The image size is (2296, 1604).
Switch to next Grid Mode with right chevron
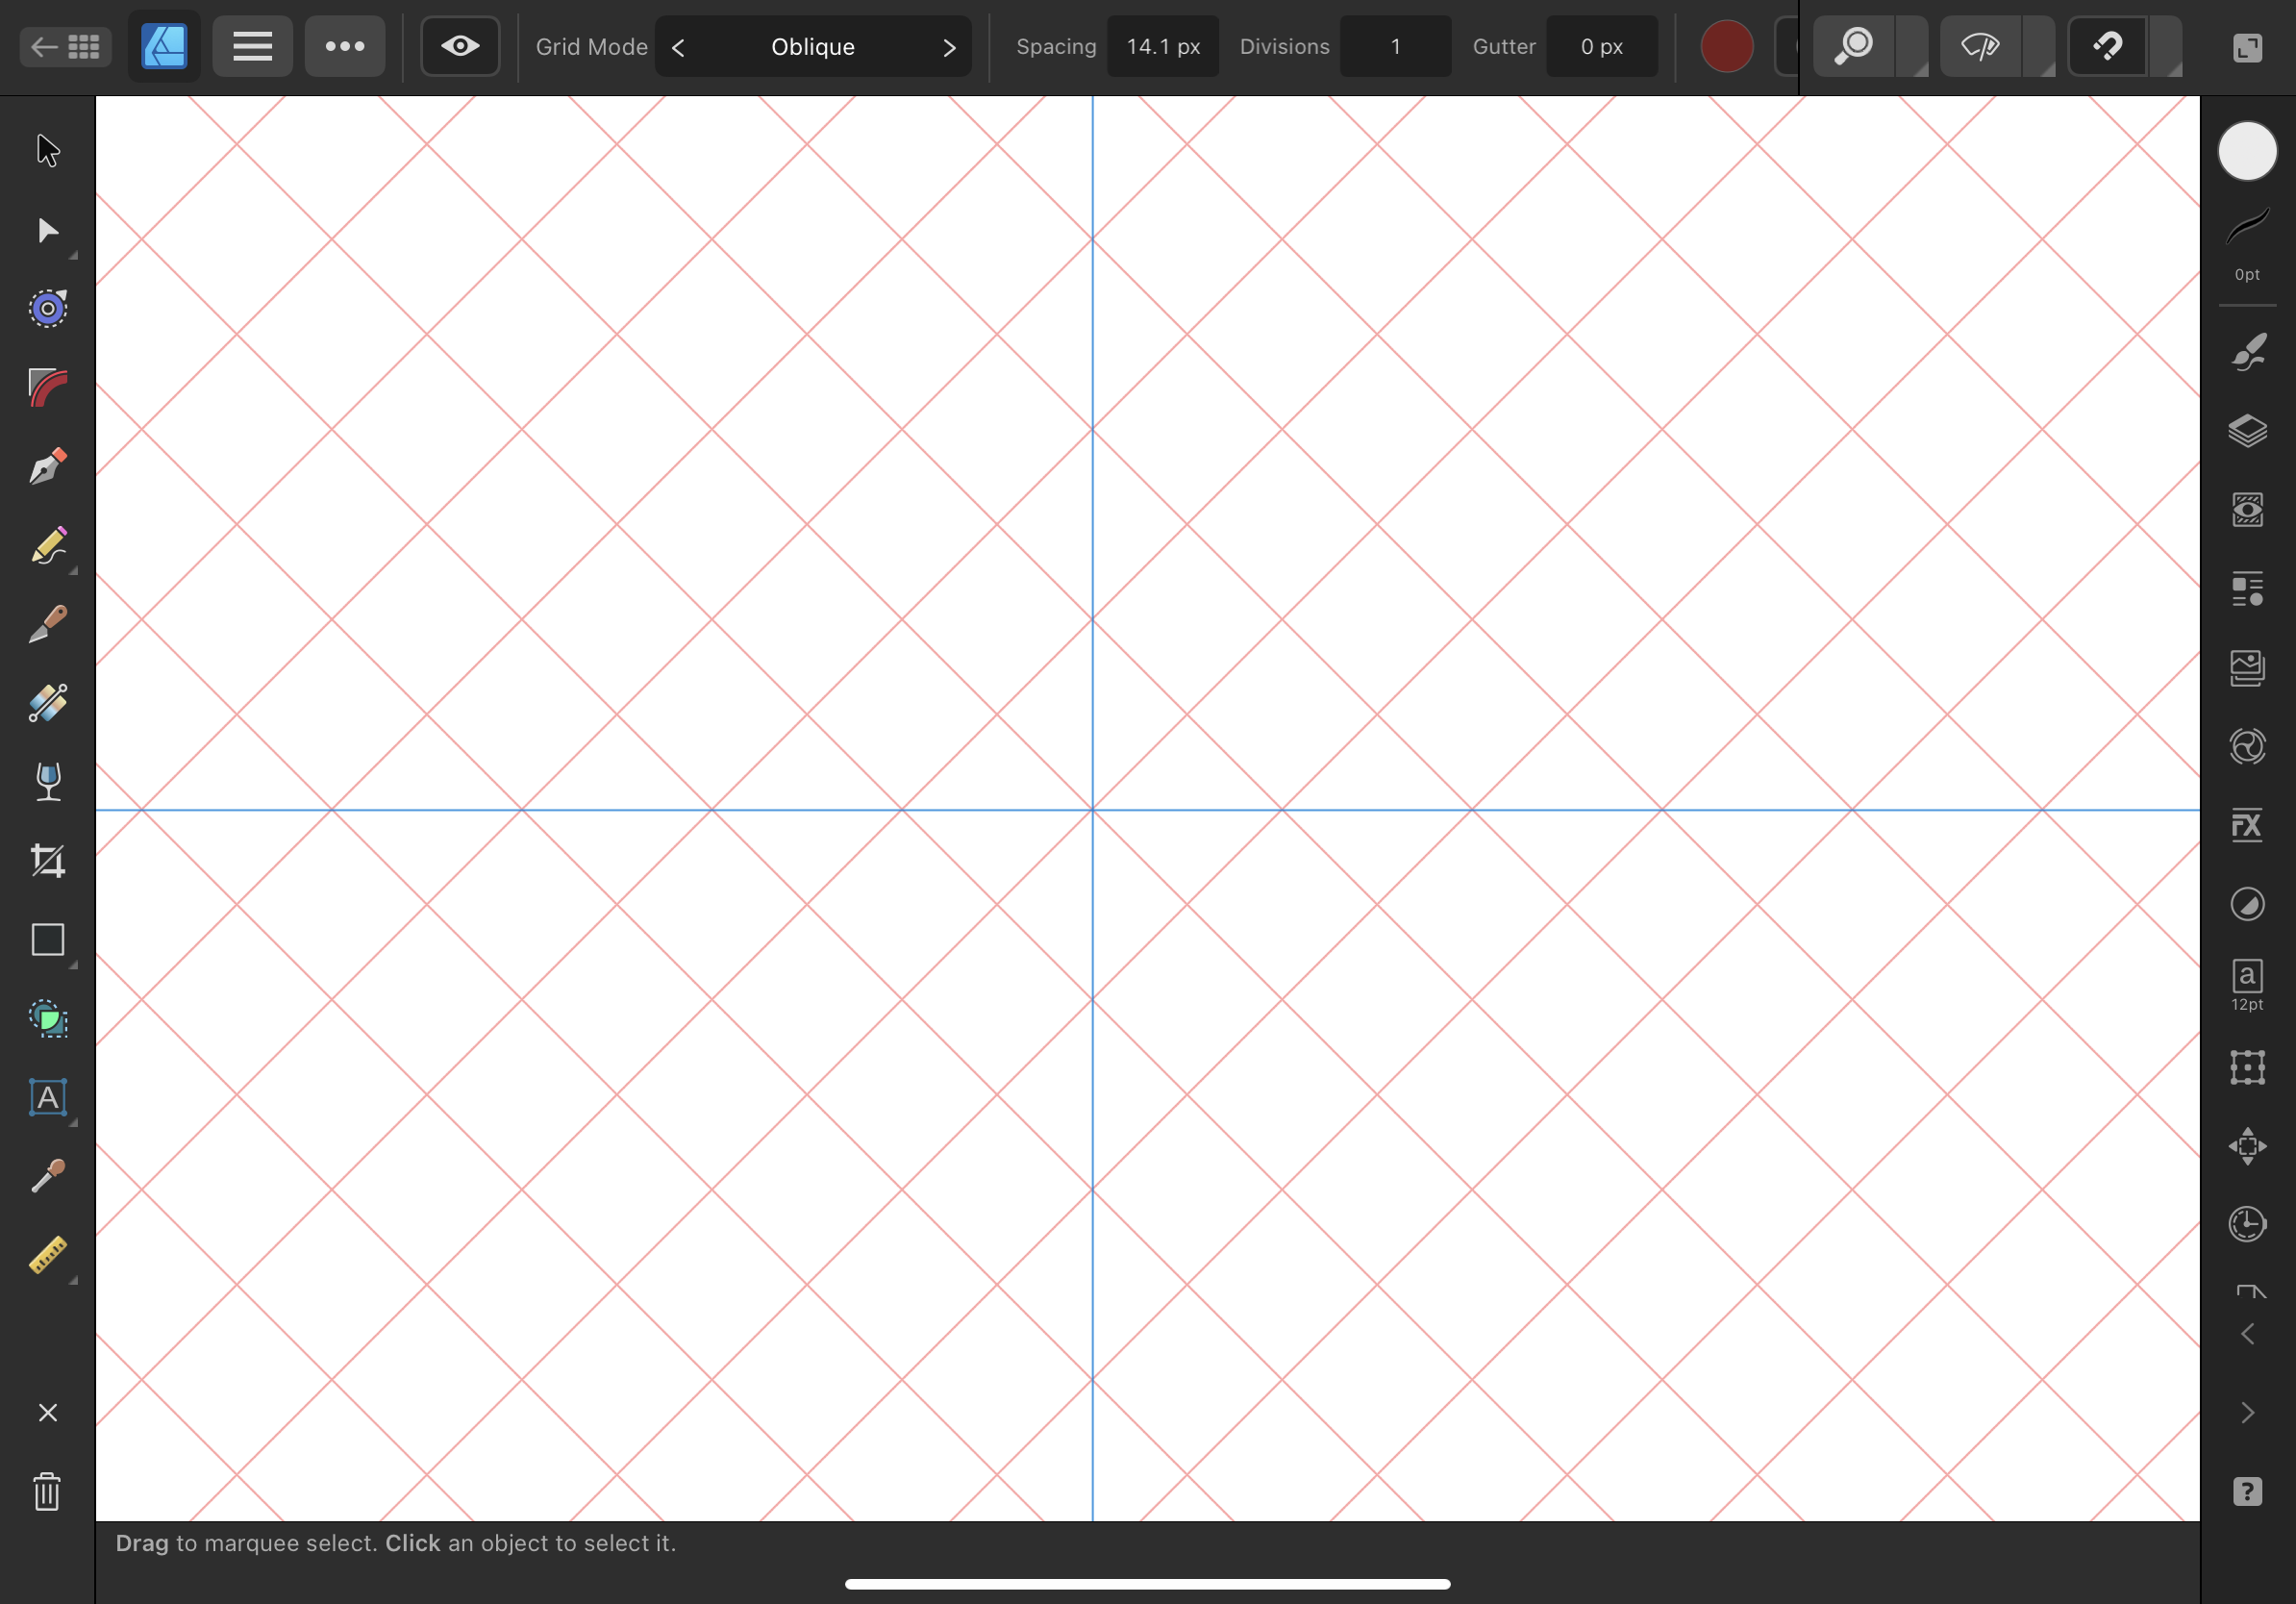pyautogui.click(x=949, y=47)
